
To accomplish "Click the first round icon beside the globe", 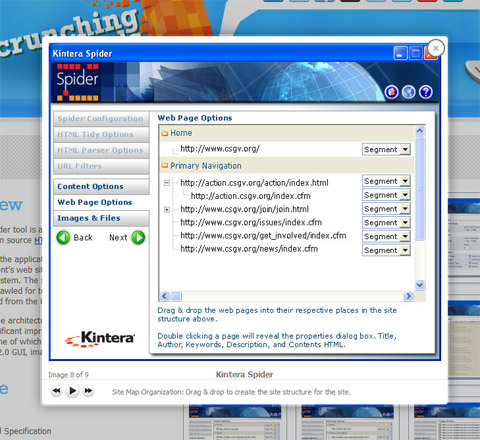I will click(x=392, y=92).
